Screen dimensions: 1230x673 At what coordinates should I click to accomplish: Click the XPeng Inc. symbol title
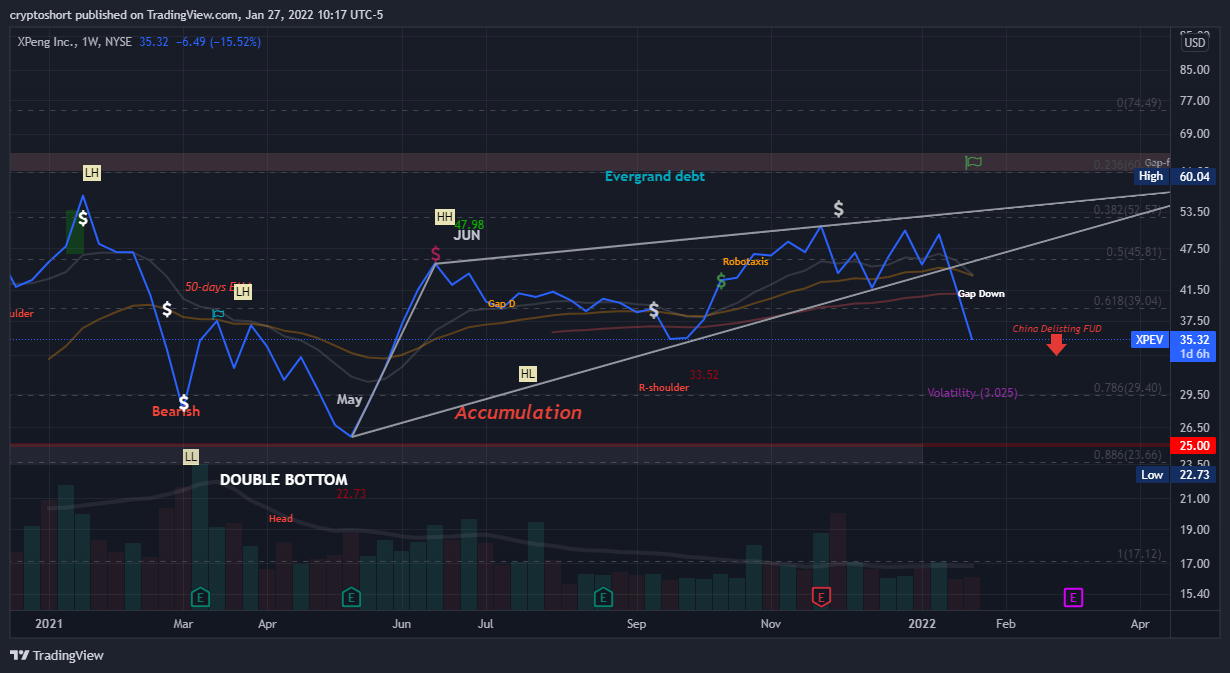coord(48,44)
